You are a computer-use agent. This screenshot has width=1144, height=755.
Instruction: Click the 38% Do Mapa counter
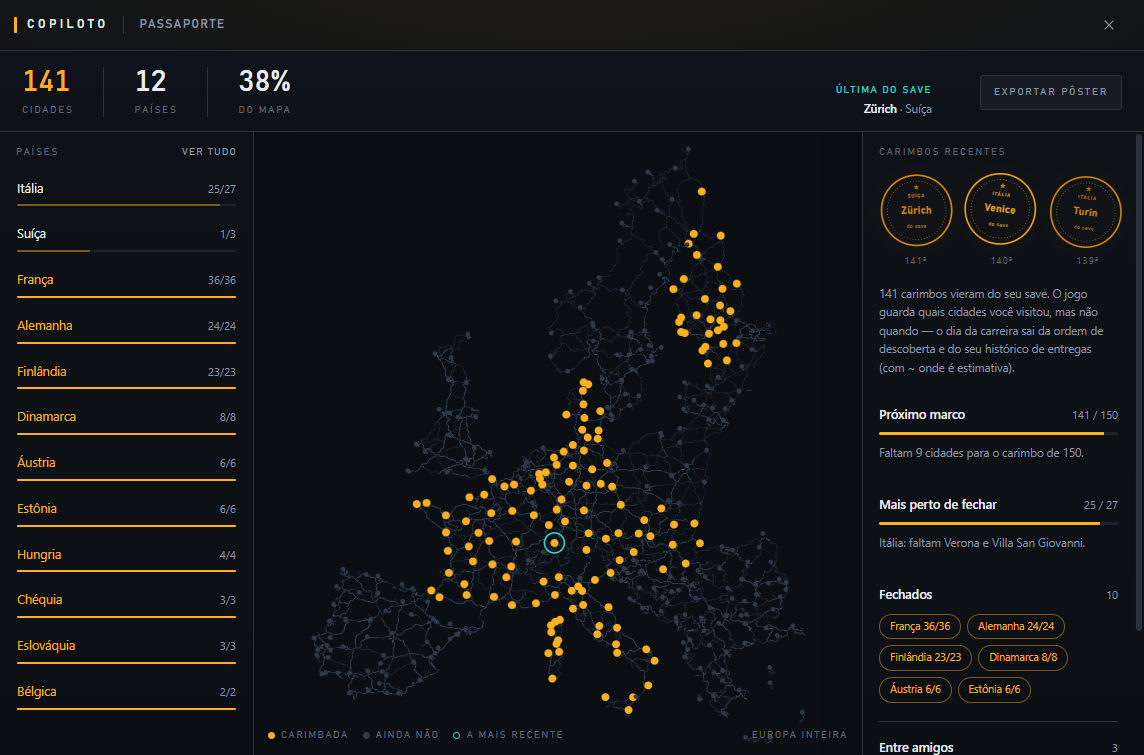[x=265, y=91]
